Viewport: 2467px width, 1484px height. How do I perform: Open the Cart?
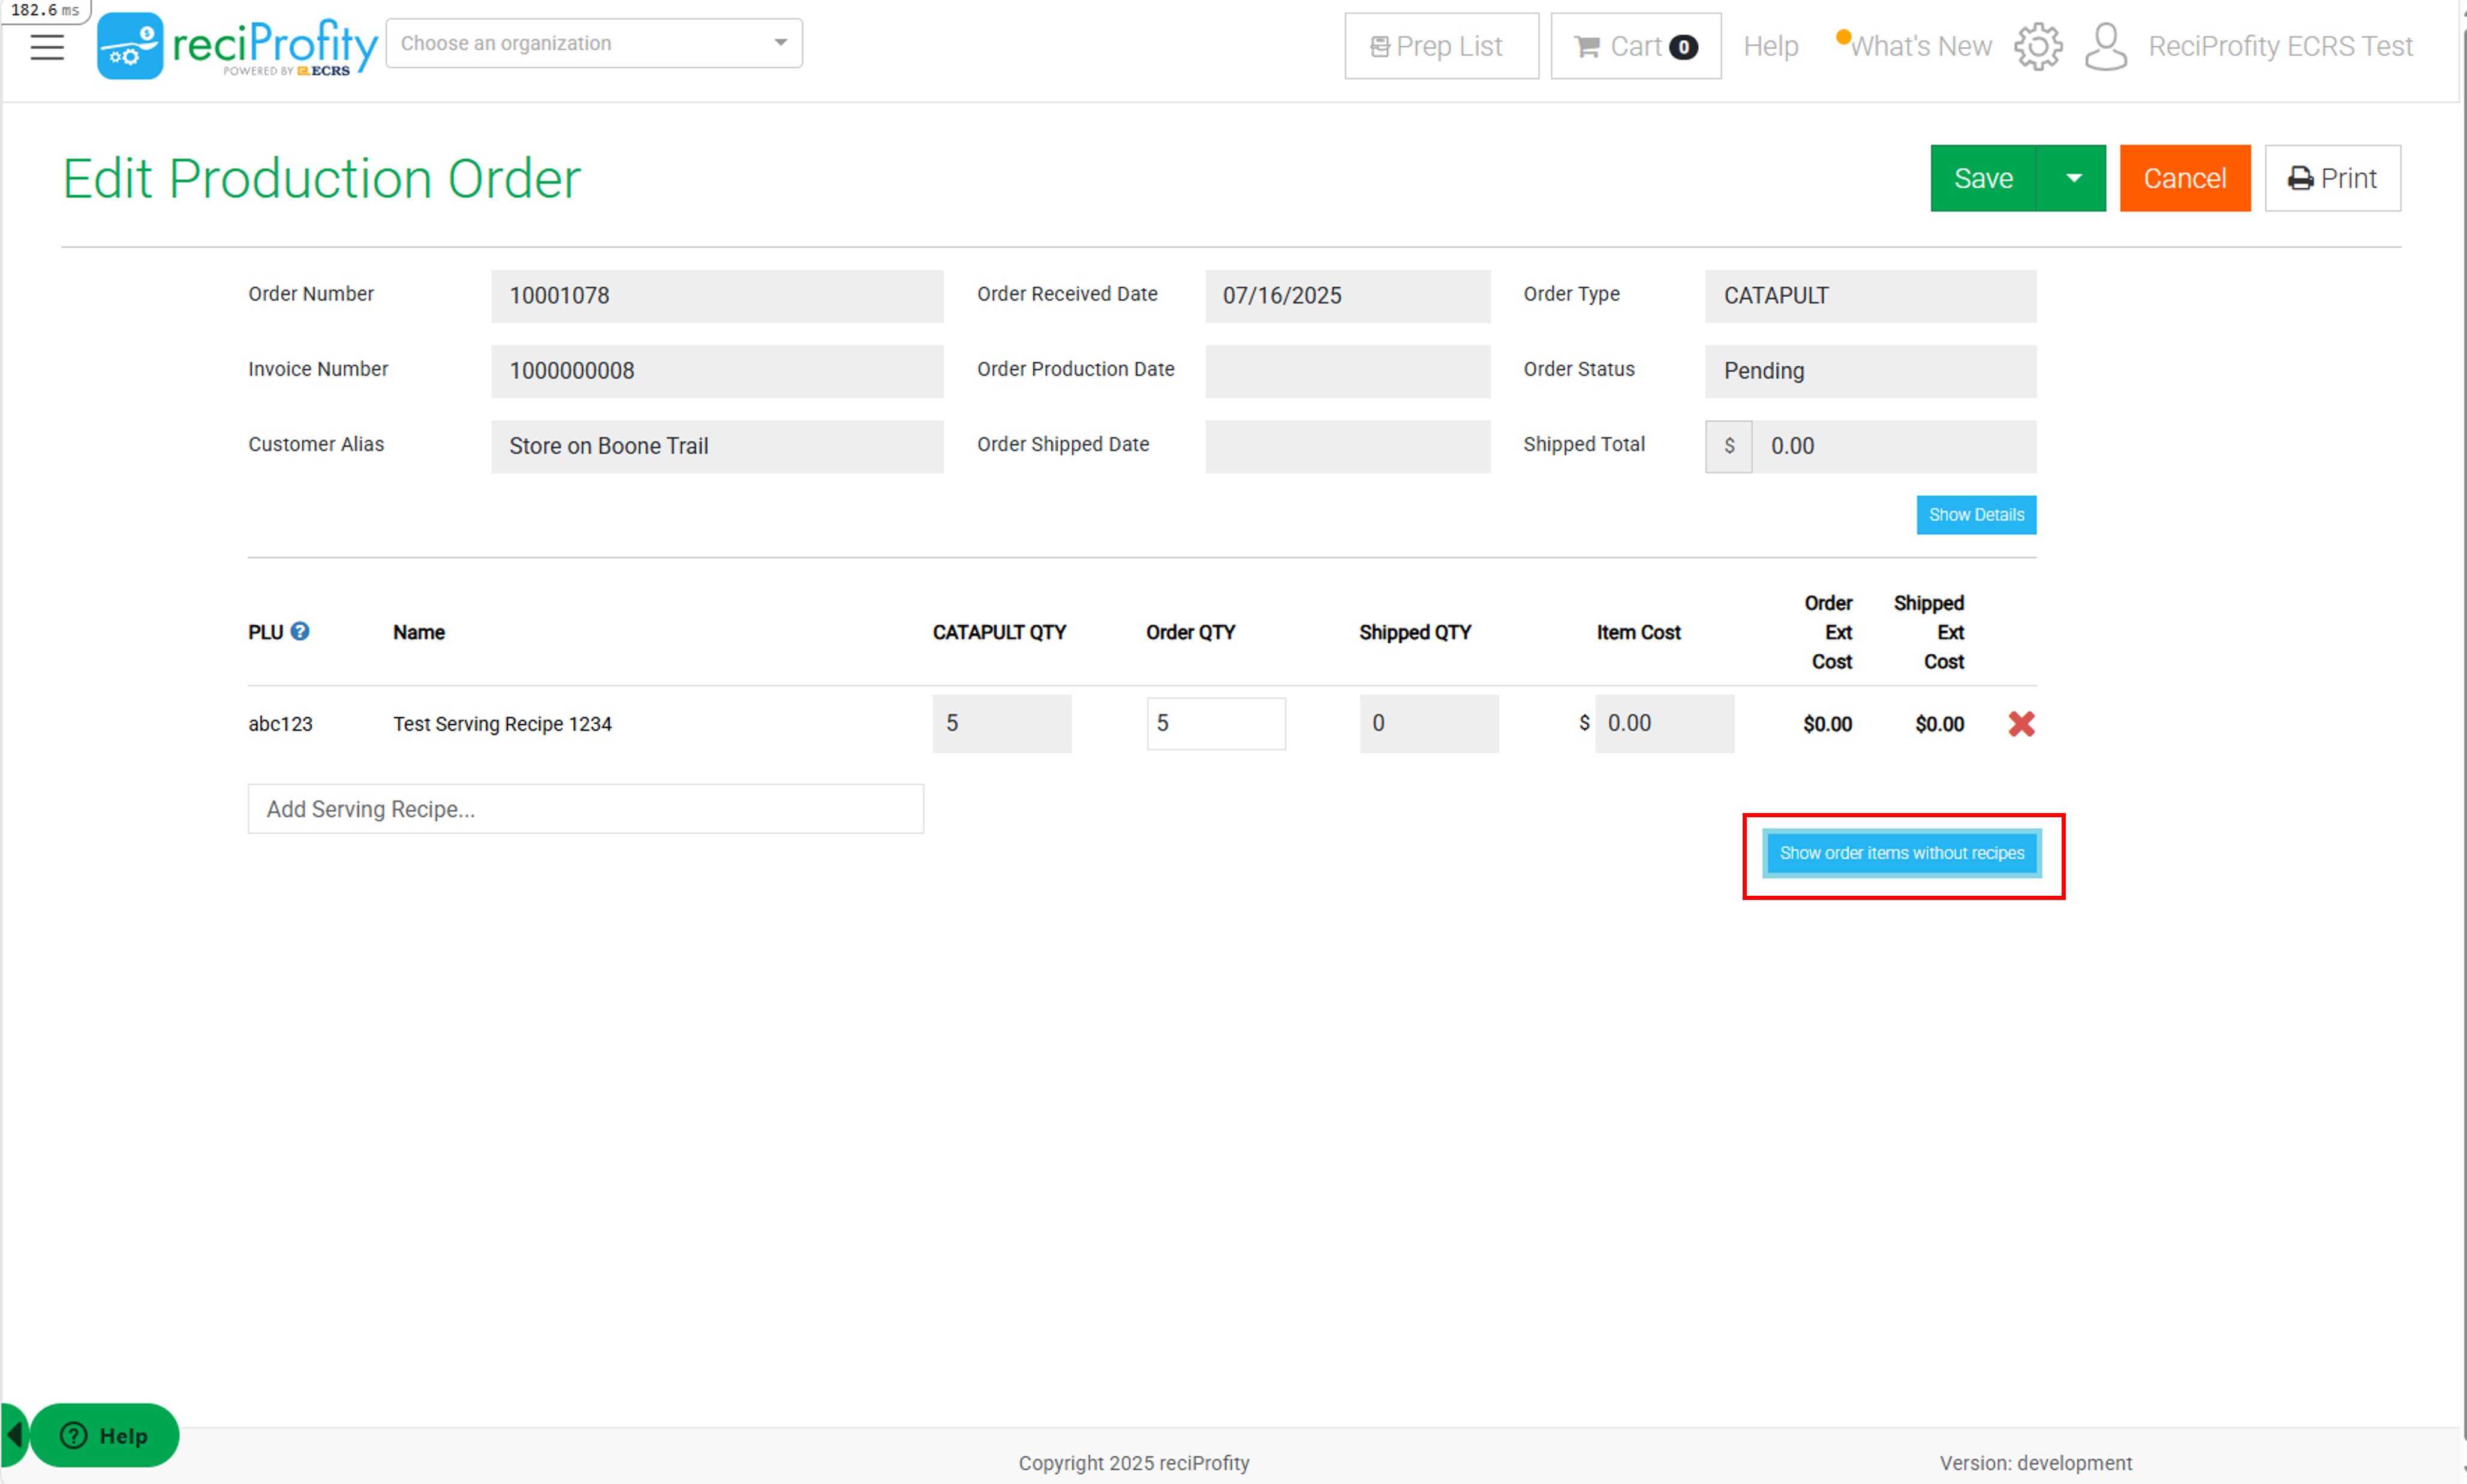click(x=1636, y=46)
